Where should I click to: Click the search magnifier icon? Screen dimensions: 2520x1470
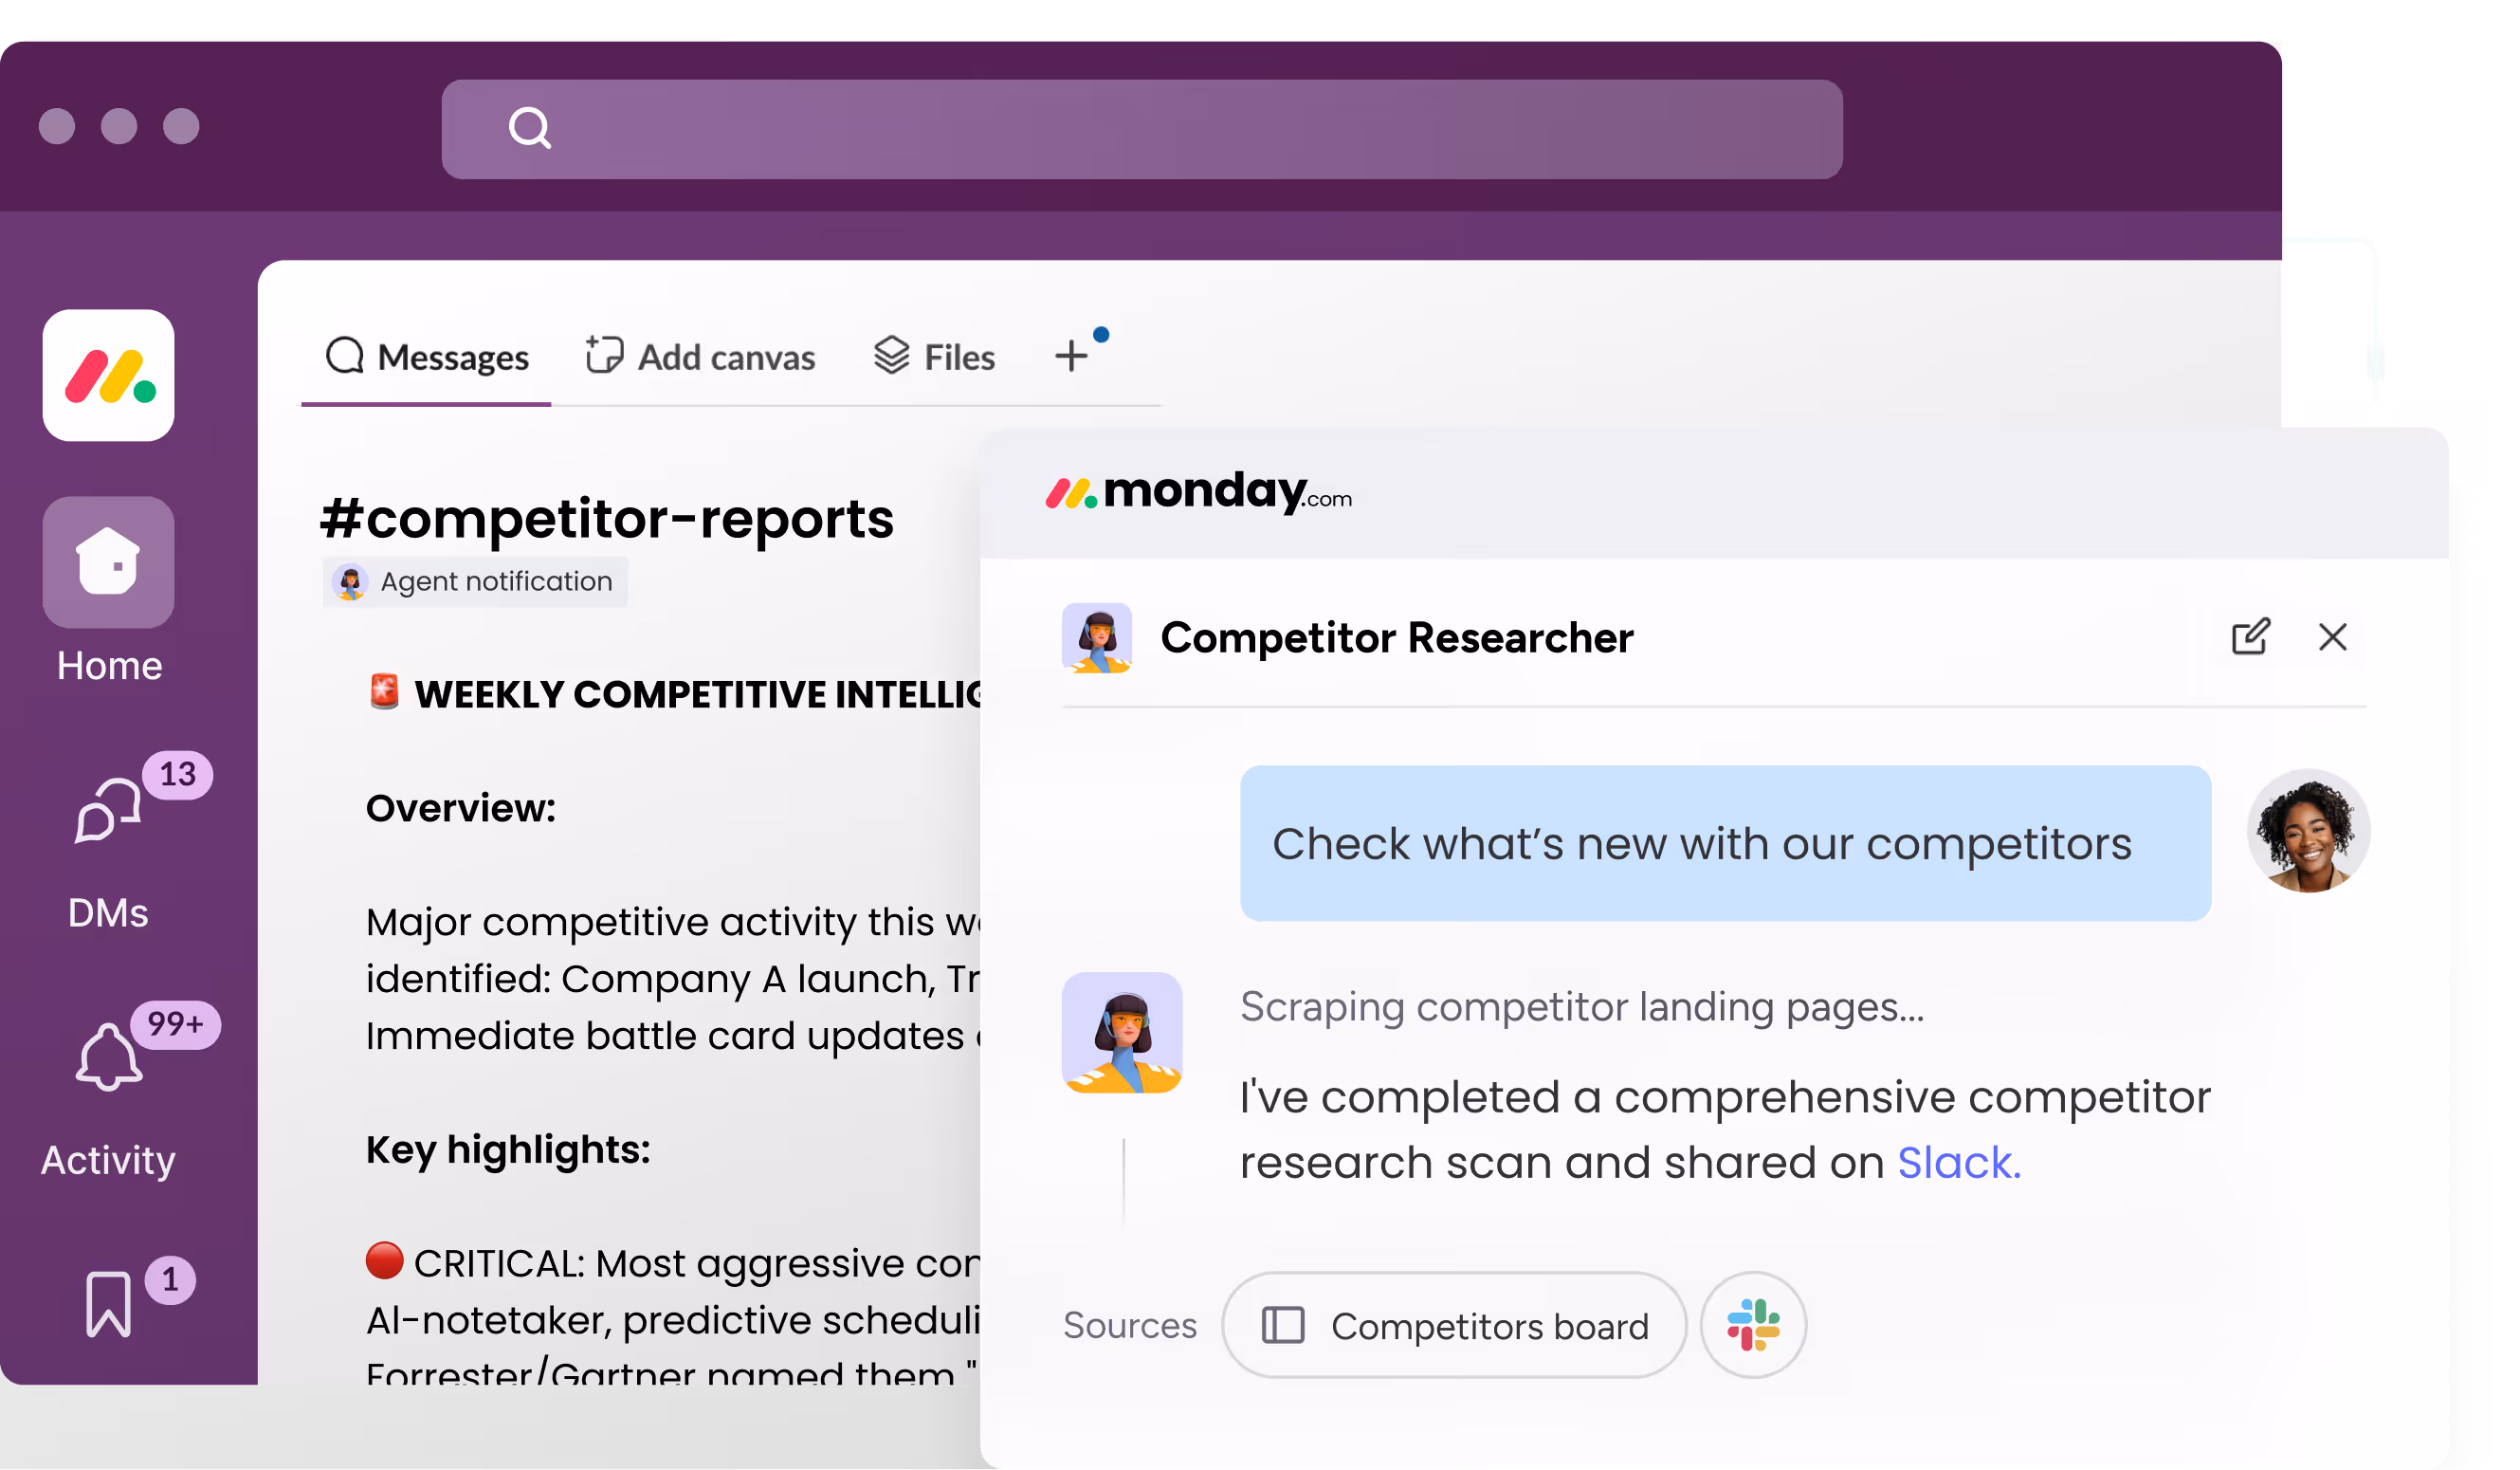click(530, 128)
